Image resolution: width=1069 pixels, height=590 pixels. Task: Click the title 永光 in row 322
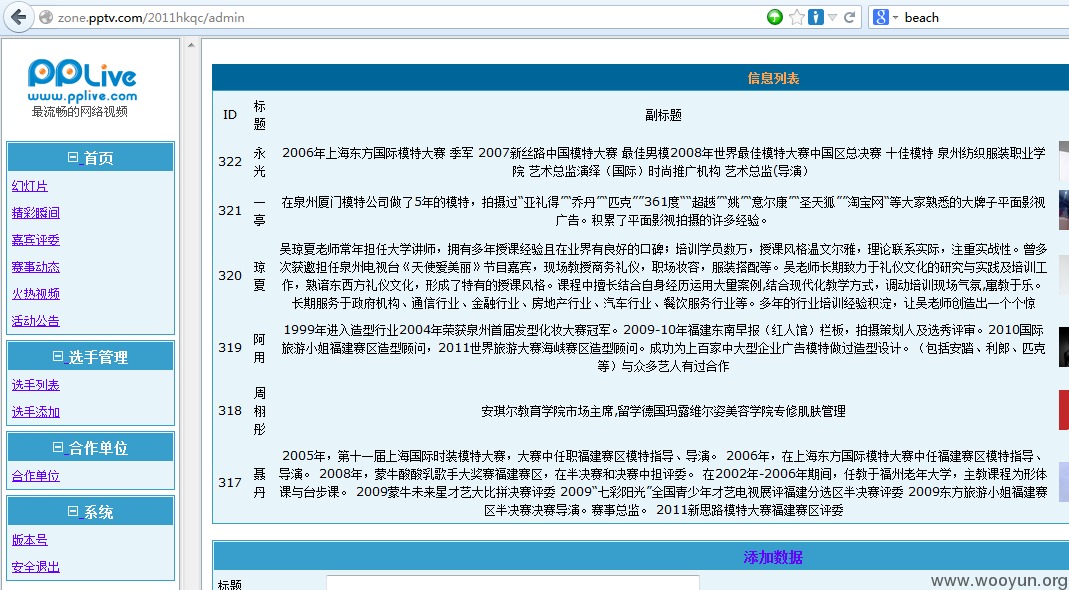(x=260, y=162)
